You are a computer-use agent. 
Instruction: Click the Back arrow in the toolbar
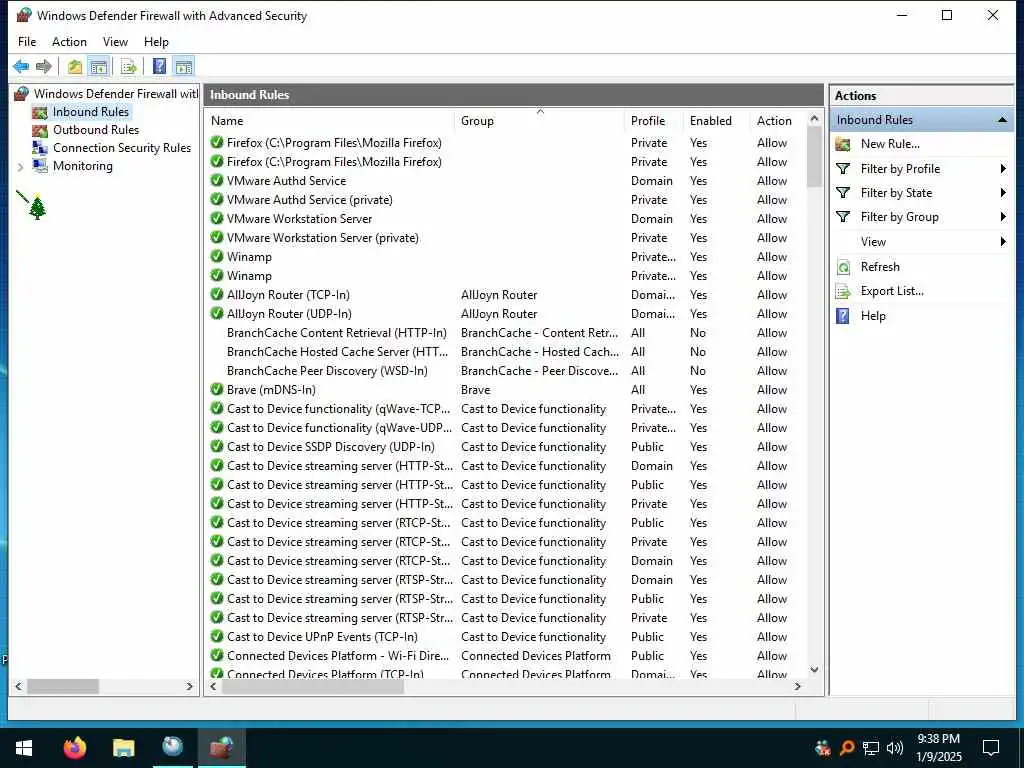[21, 66]
